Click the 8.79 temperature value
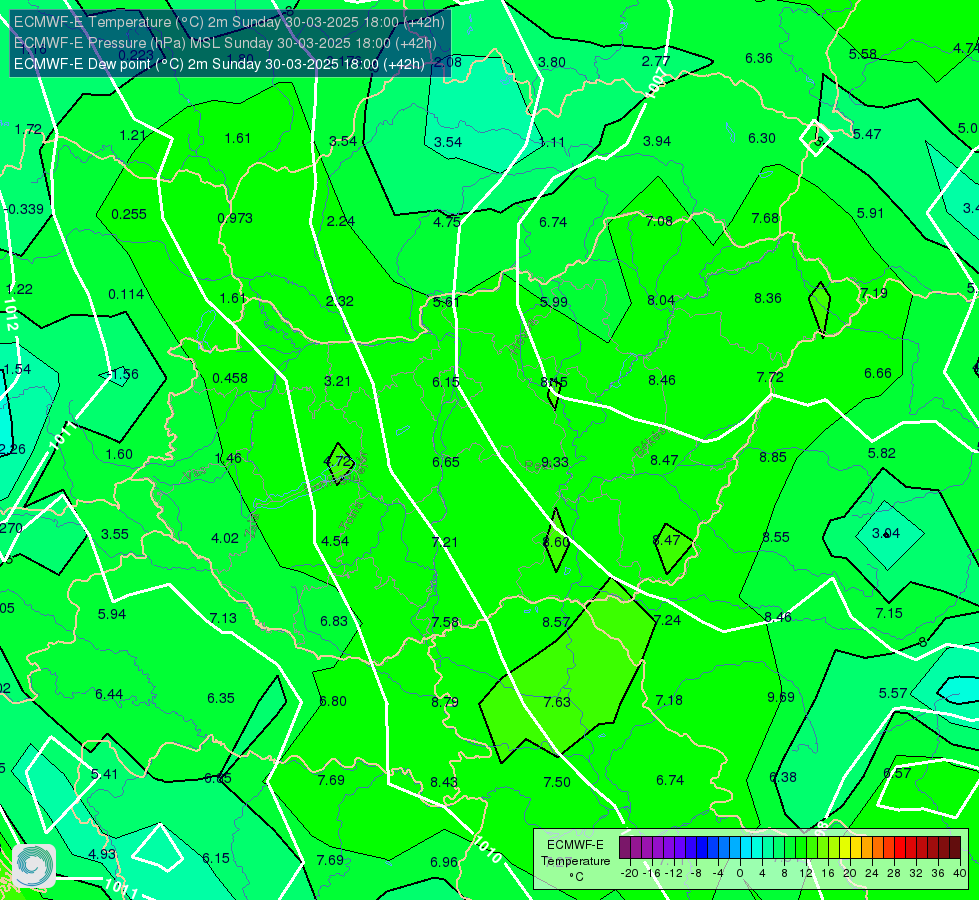979x900 pixels. pyautogui.click(x=445, y=703)
